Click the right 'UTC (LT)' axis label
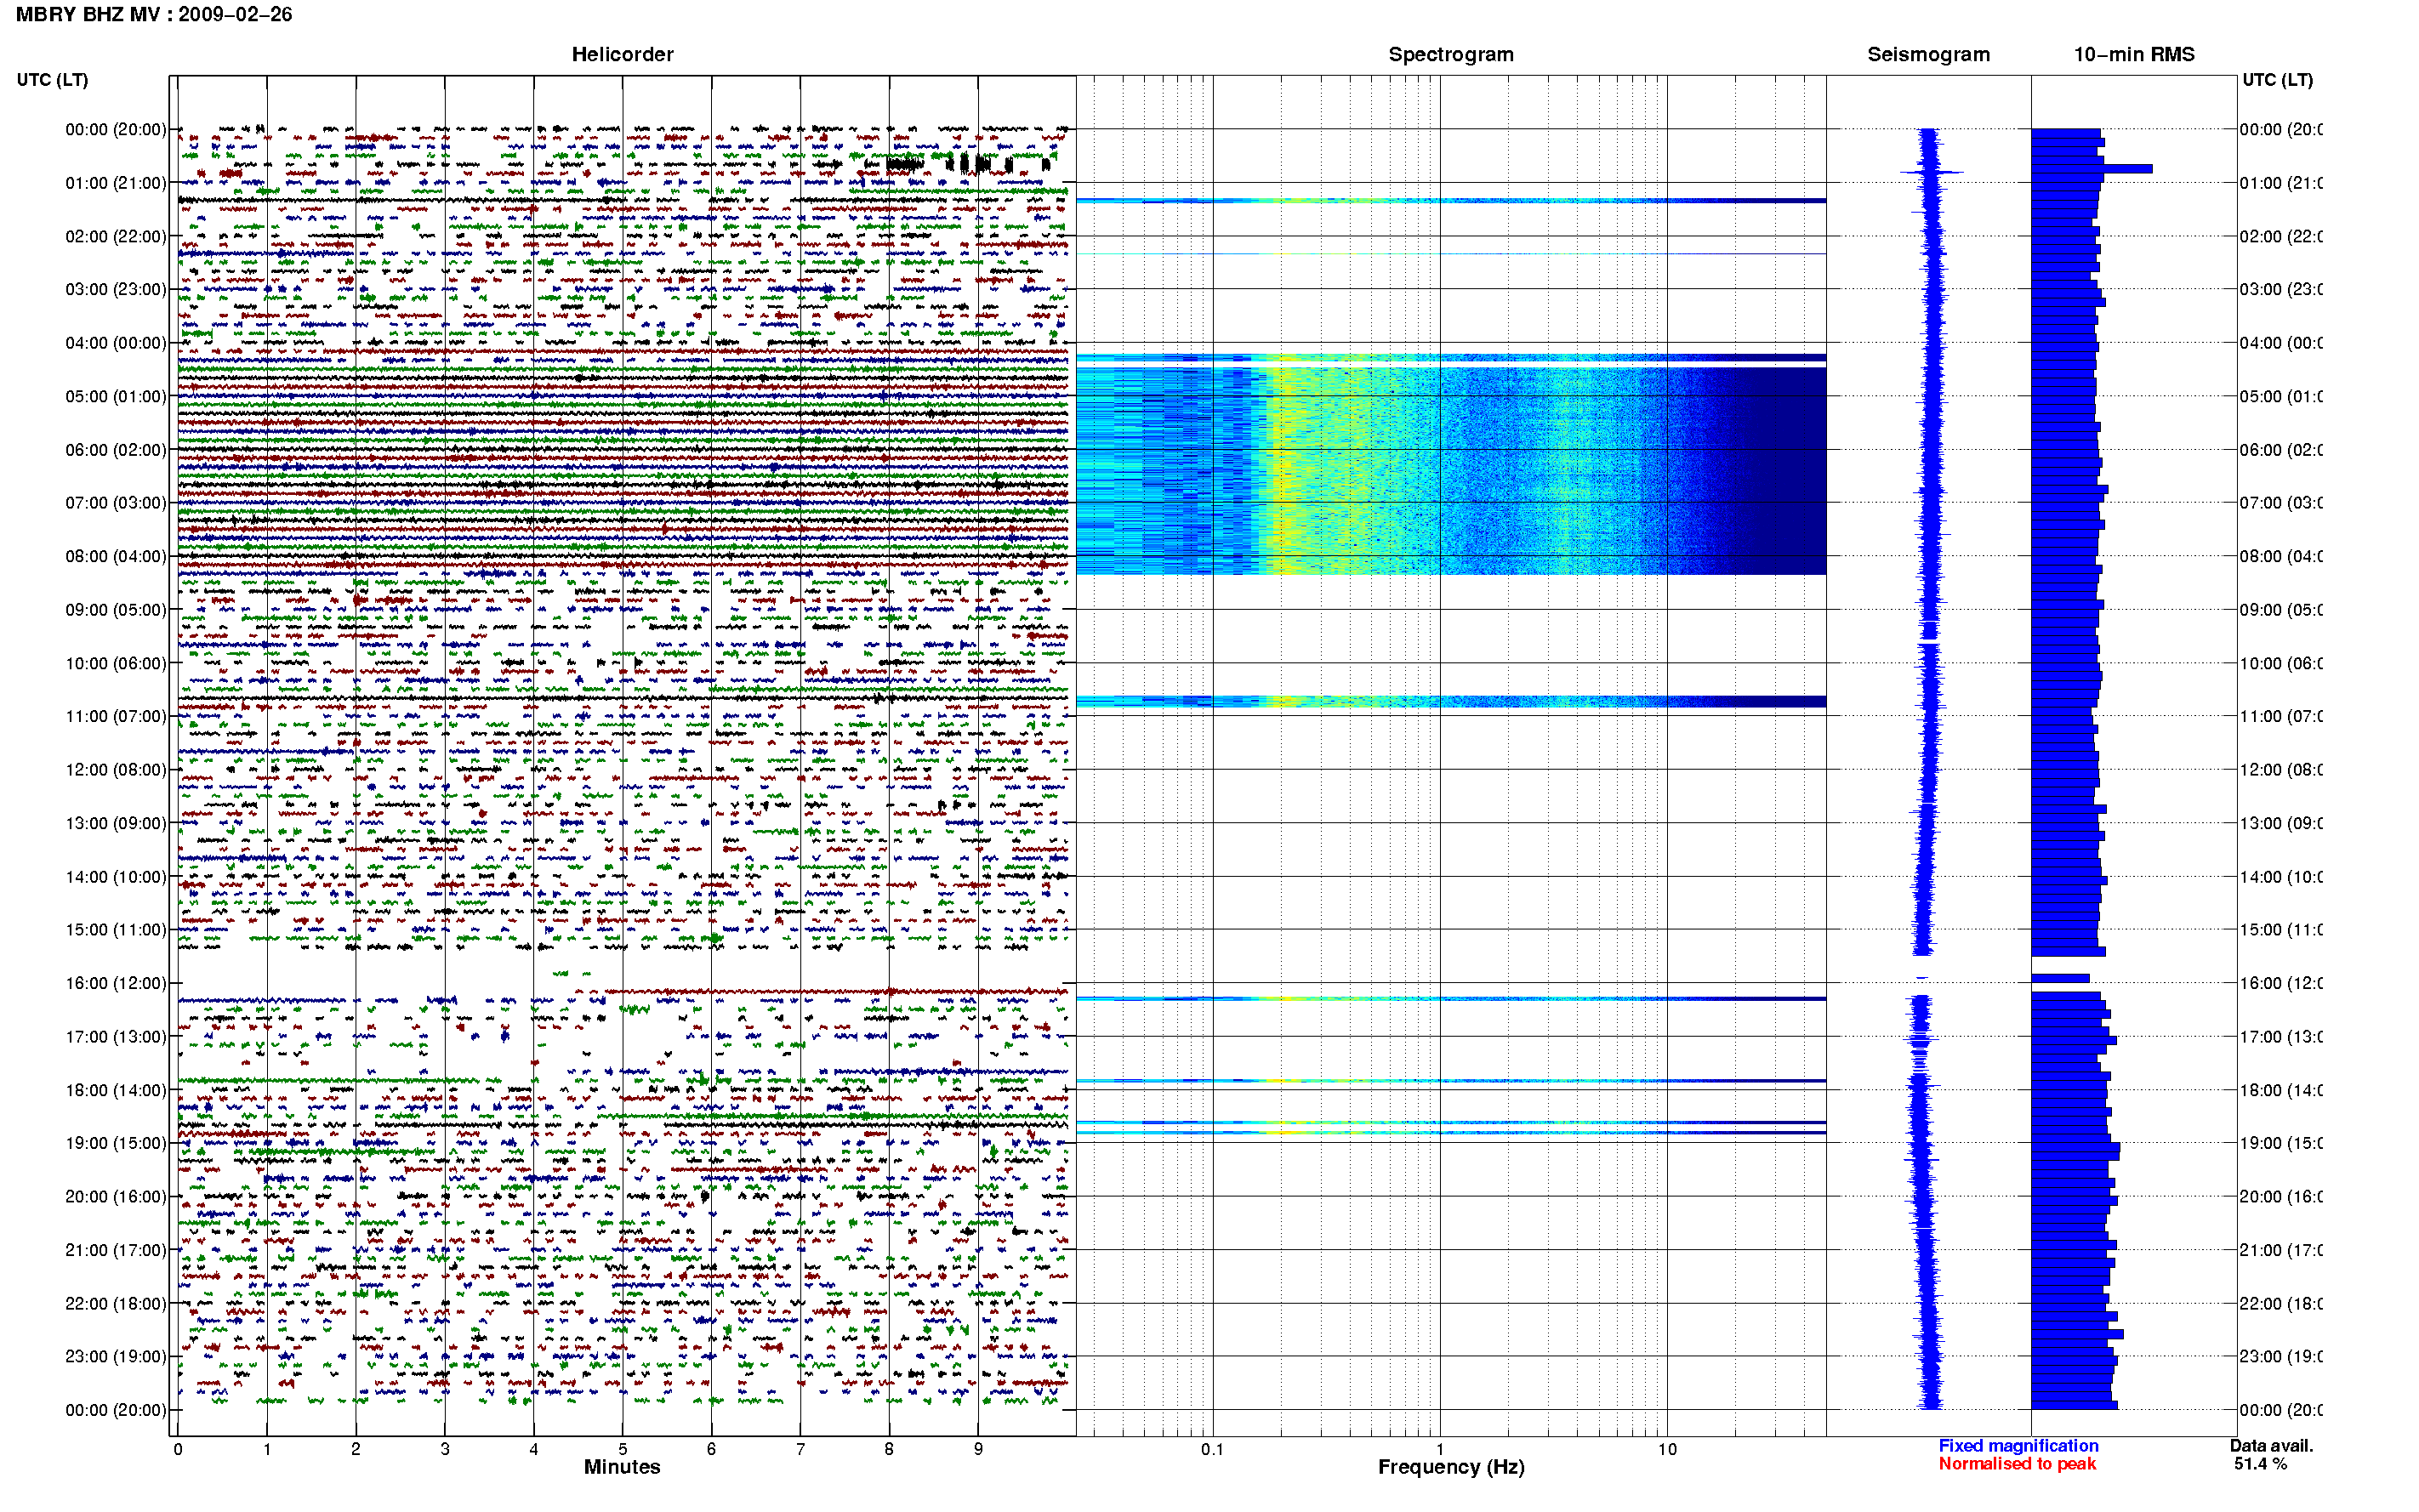 coord(2277,80)
